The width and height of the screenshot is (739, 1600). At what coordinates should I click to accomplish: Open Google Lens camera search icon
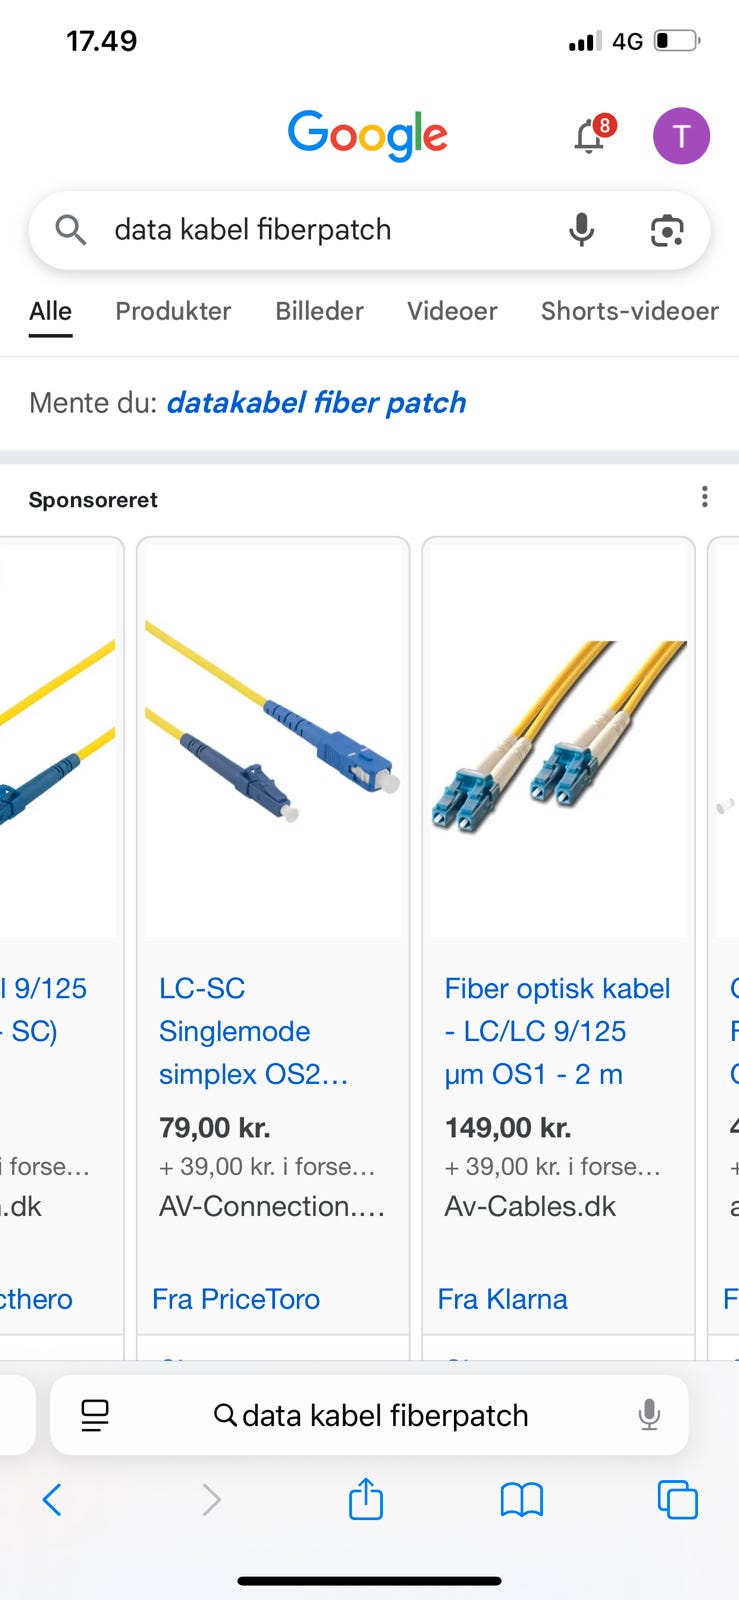click(667, 230)
